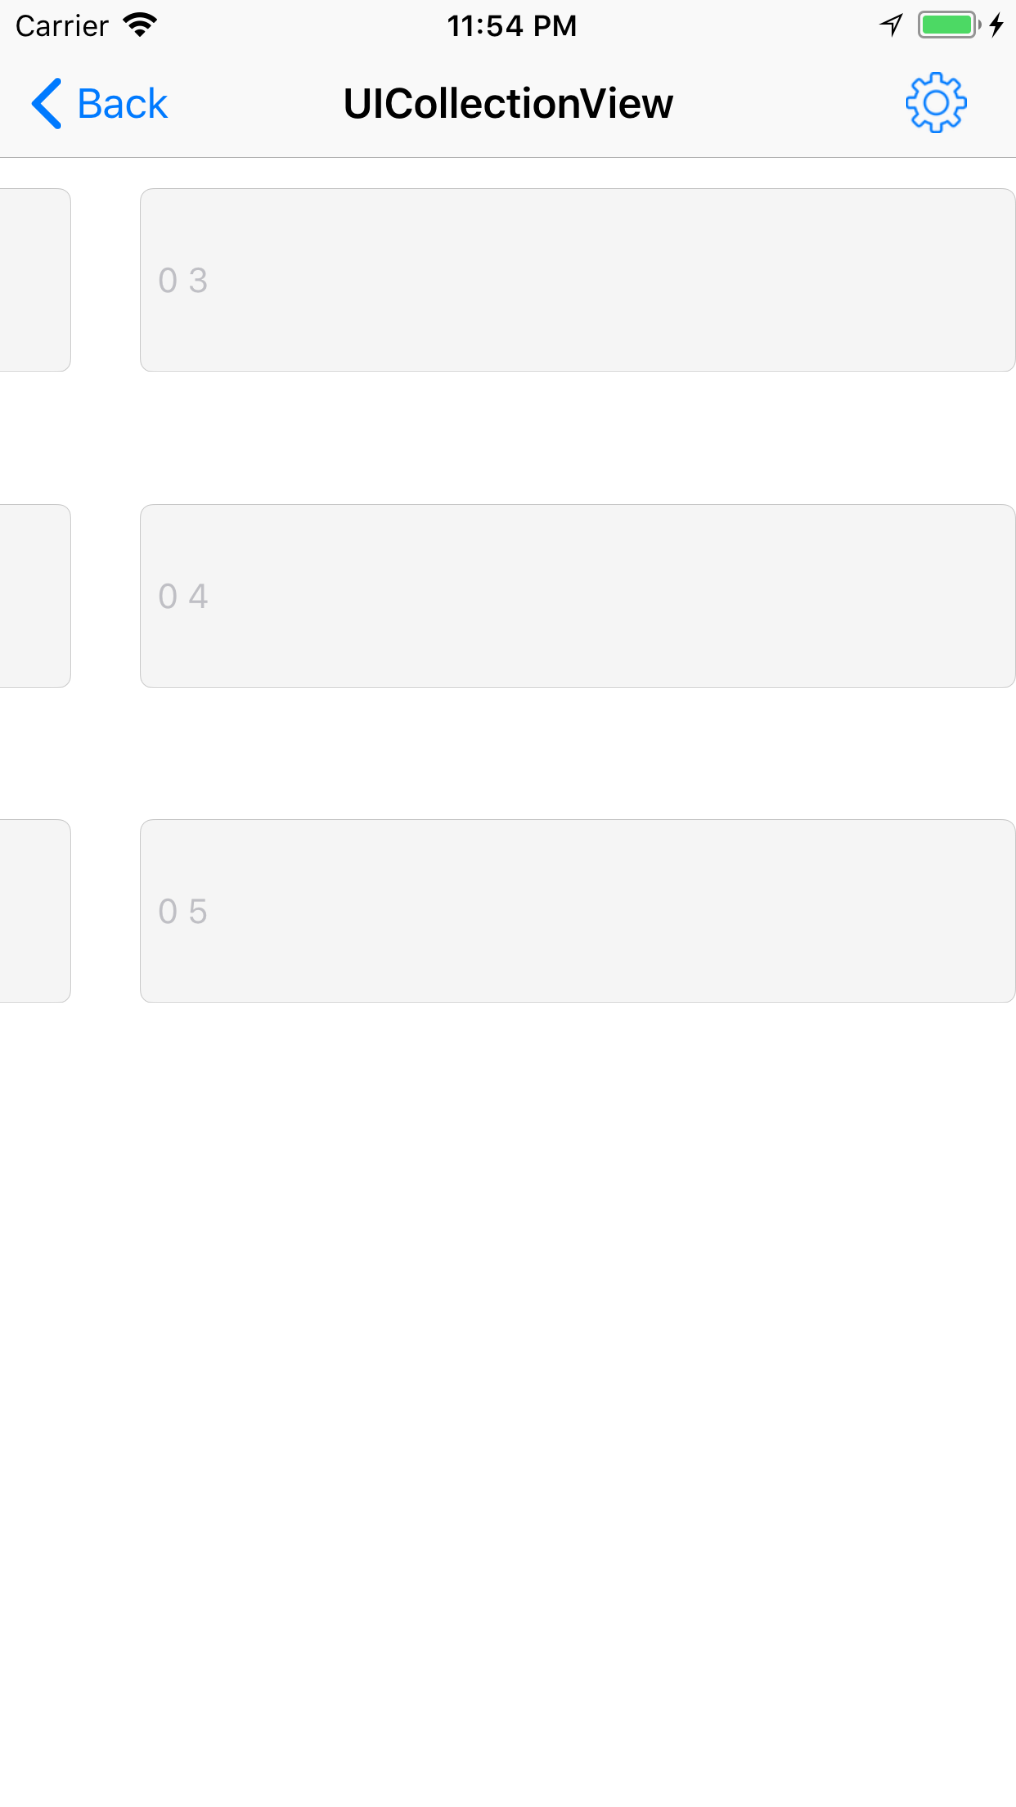
Task: Tap the Wi-Fi signal icon
Action: (140, 24)
